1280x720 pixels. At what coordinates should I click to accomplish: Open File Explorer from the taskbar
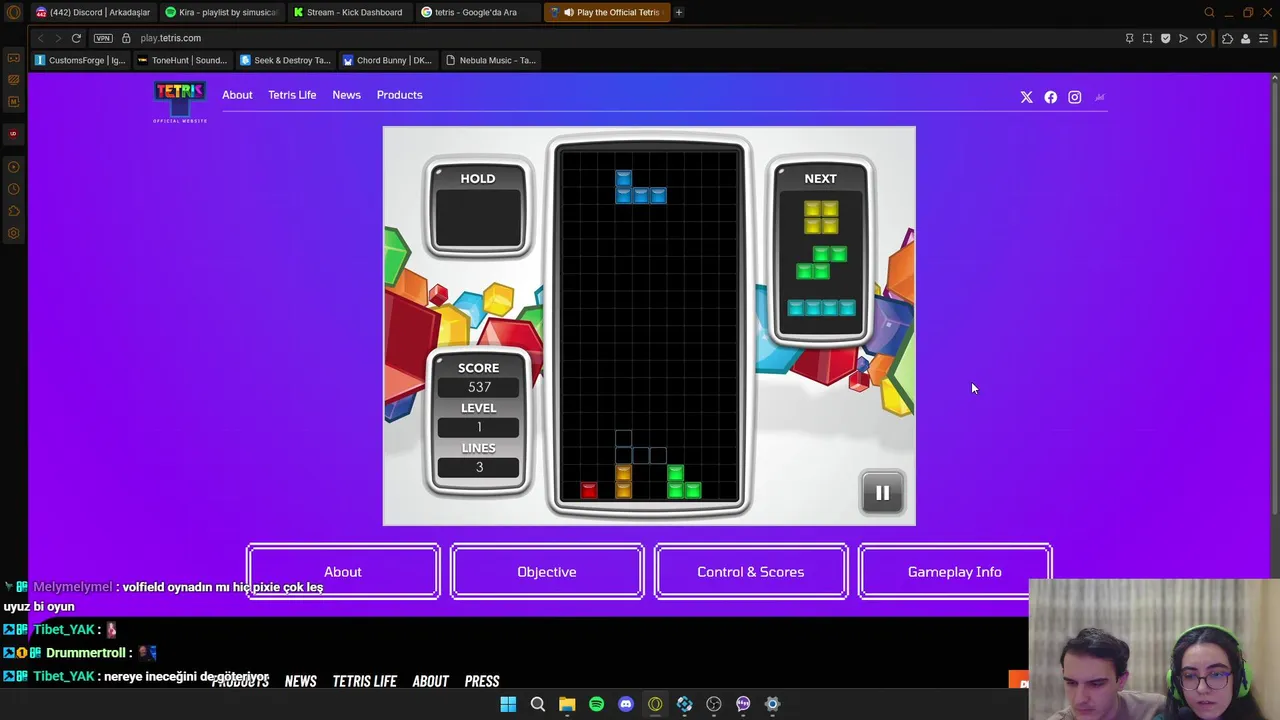(x=567, y=704)
